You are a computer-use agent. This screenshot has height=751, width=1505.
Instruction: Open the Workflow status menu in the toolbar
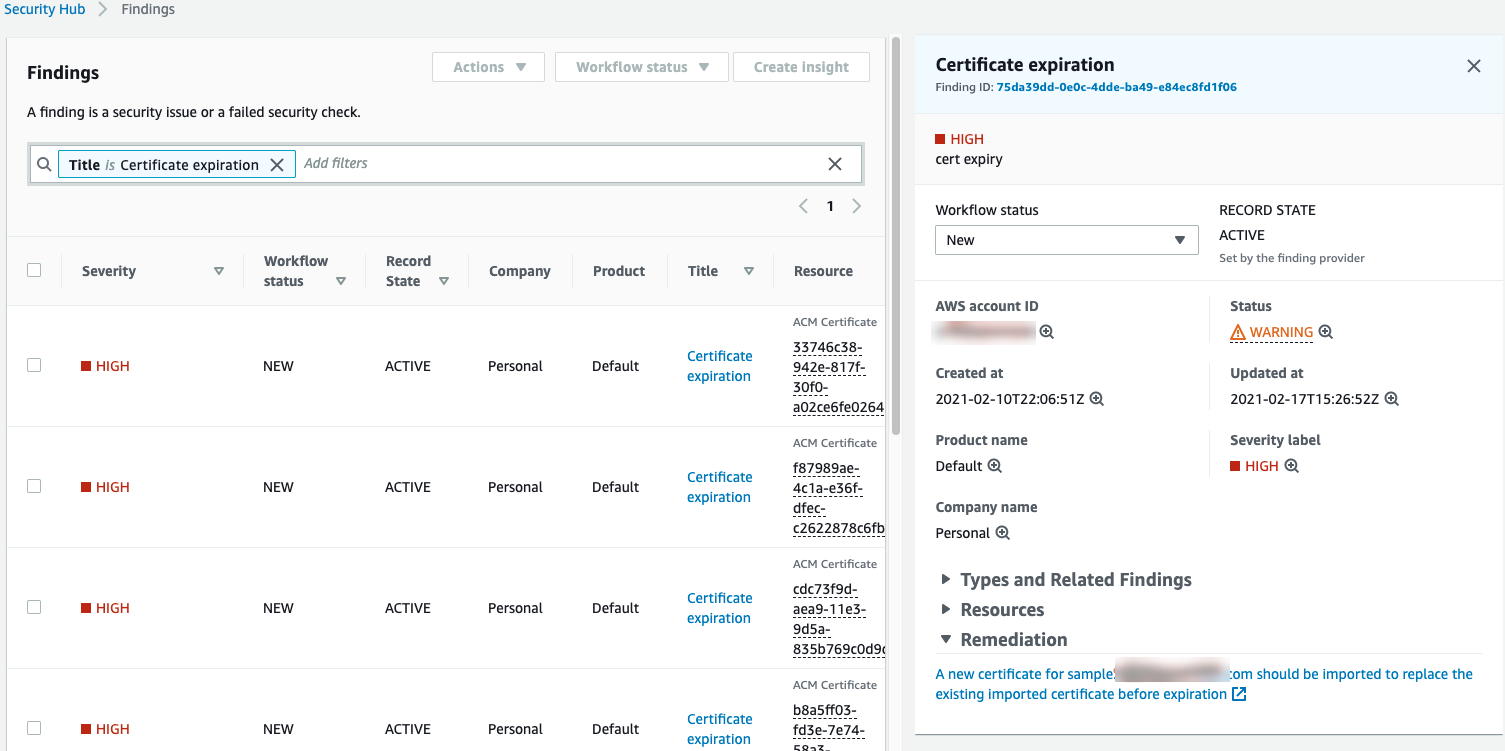(x=641, y=66)
